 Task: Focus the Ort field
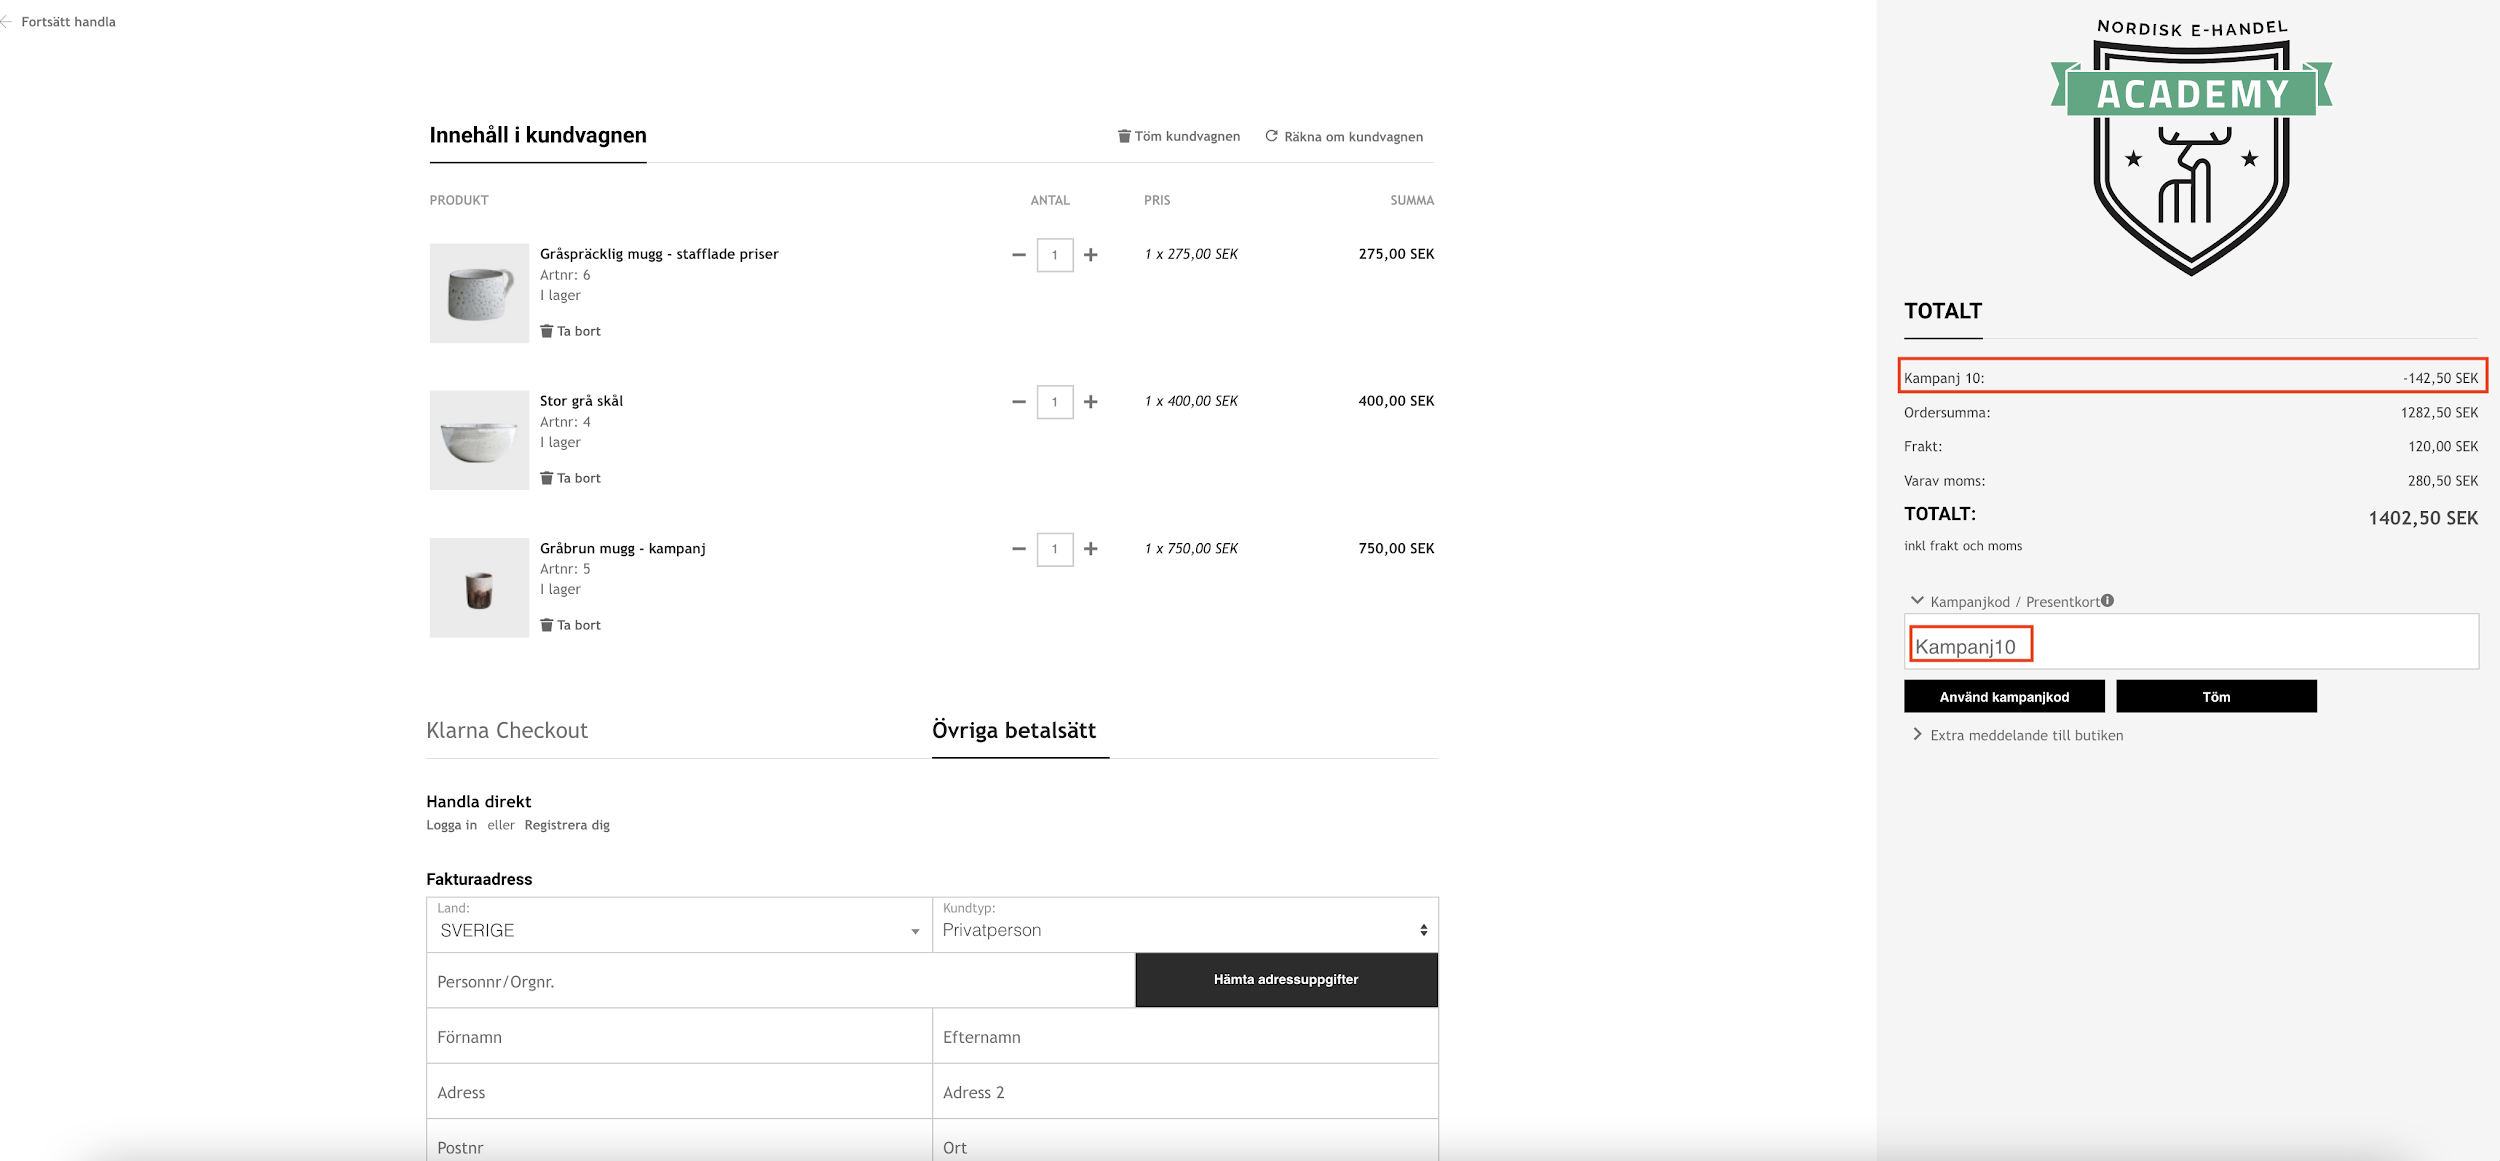1185,1142
